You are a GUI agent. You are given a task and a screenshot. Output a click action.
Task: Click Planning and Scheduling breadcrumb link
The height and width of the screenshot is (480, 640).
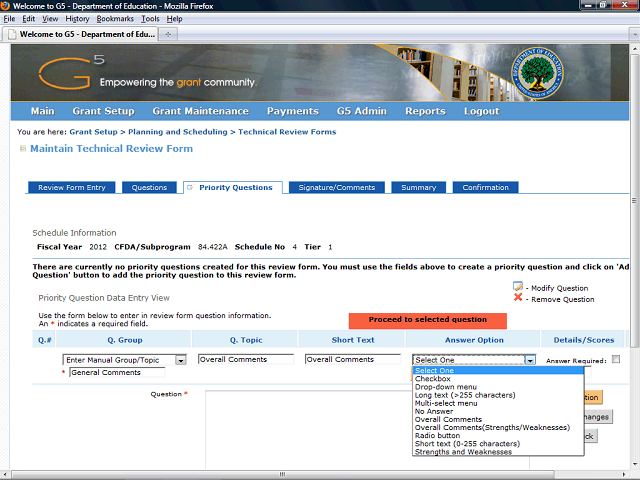tap(178, 132)
